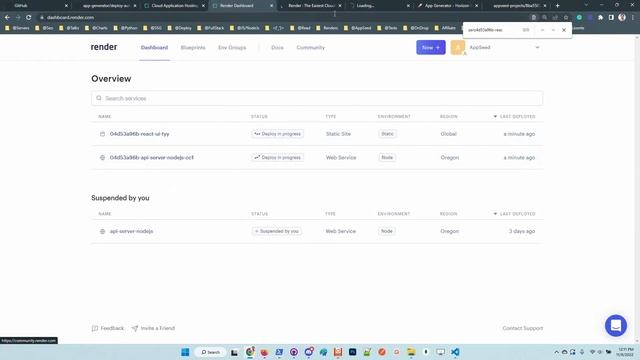
Task: Switch to the App Generator browser tab
Action: 447,6
